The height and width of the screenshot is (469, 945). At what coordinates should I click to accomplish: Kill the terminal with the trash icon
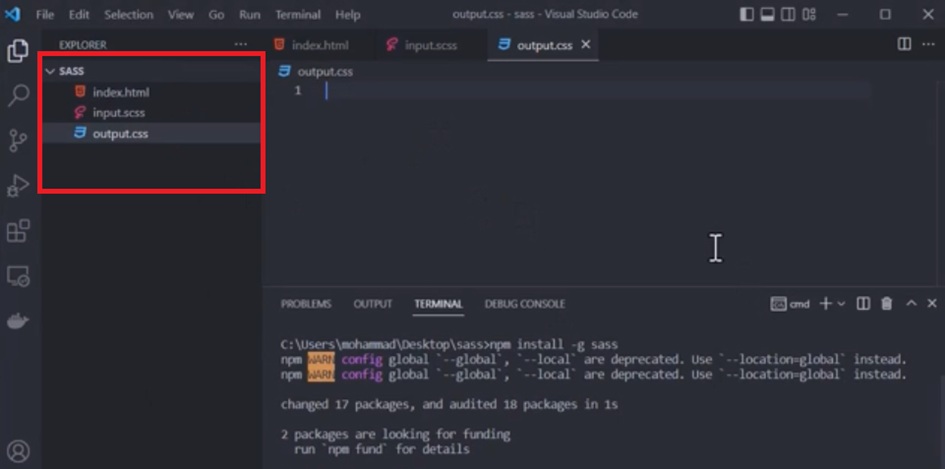(886, 303)
